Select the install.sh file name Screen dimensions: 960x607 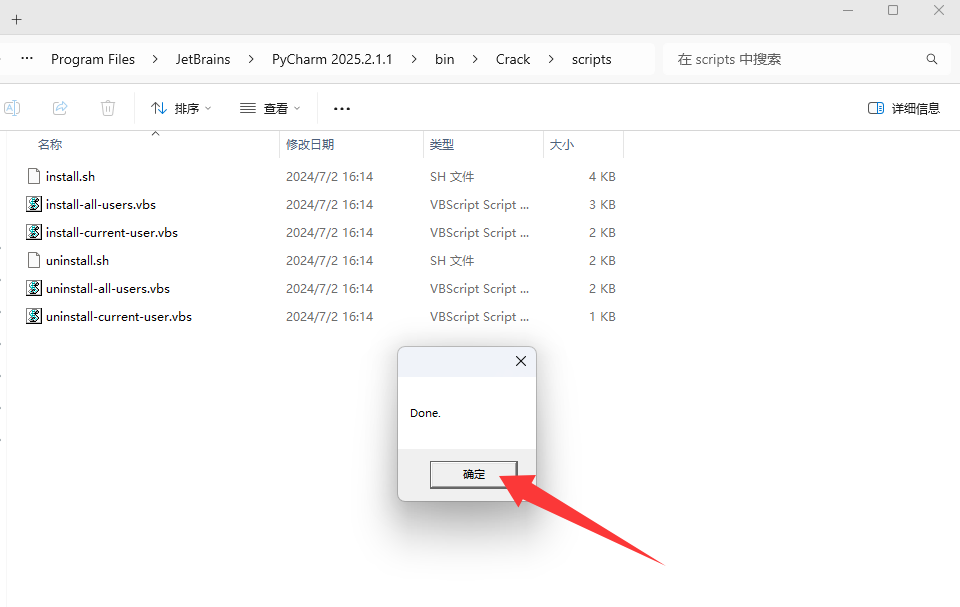[x=70, y=176]
